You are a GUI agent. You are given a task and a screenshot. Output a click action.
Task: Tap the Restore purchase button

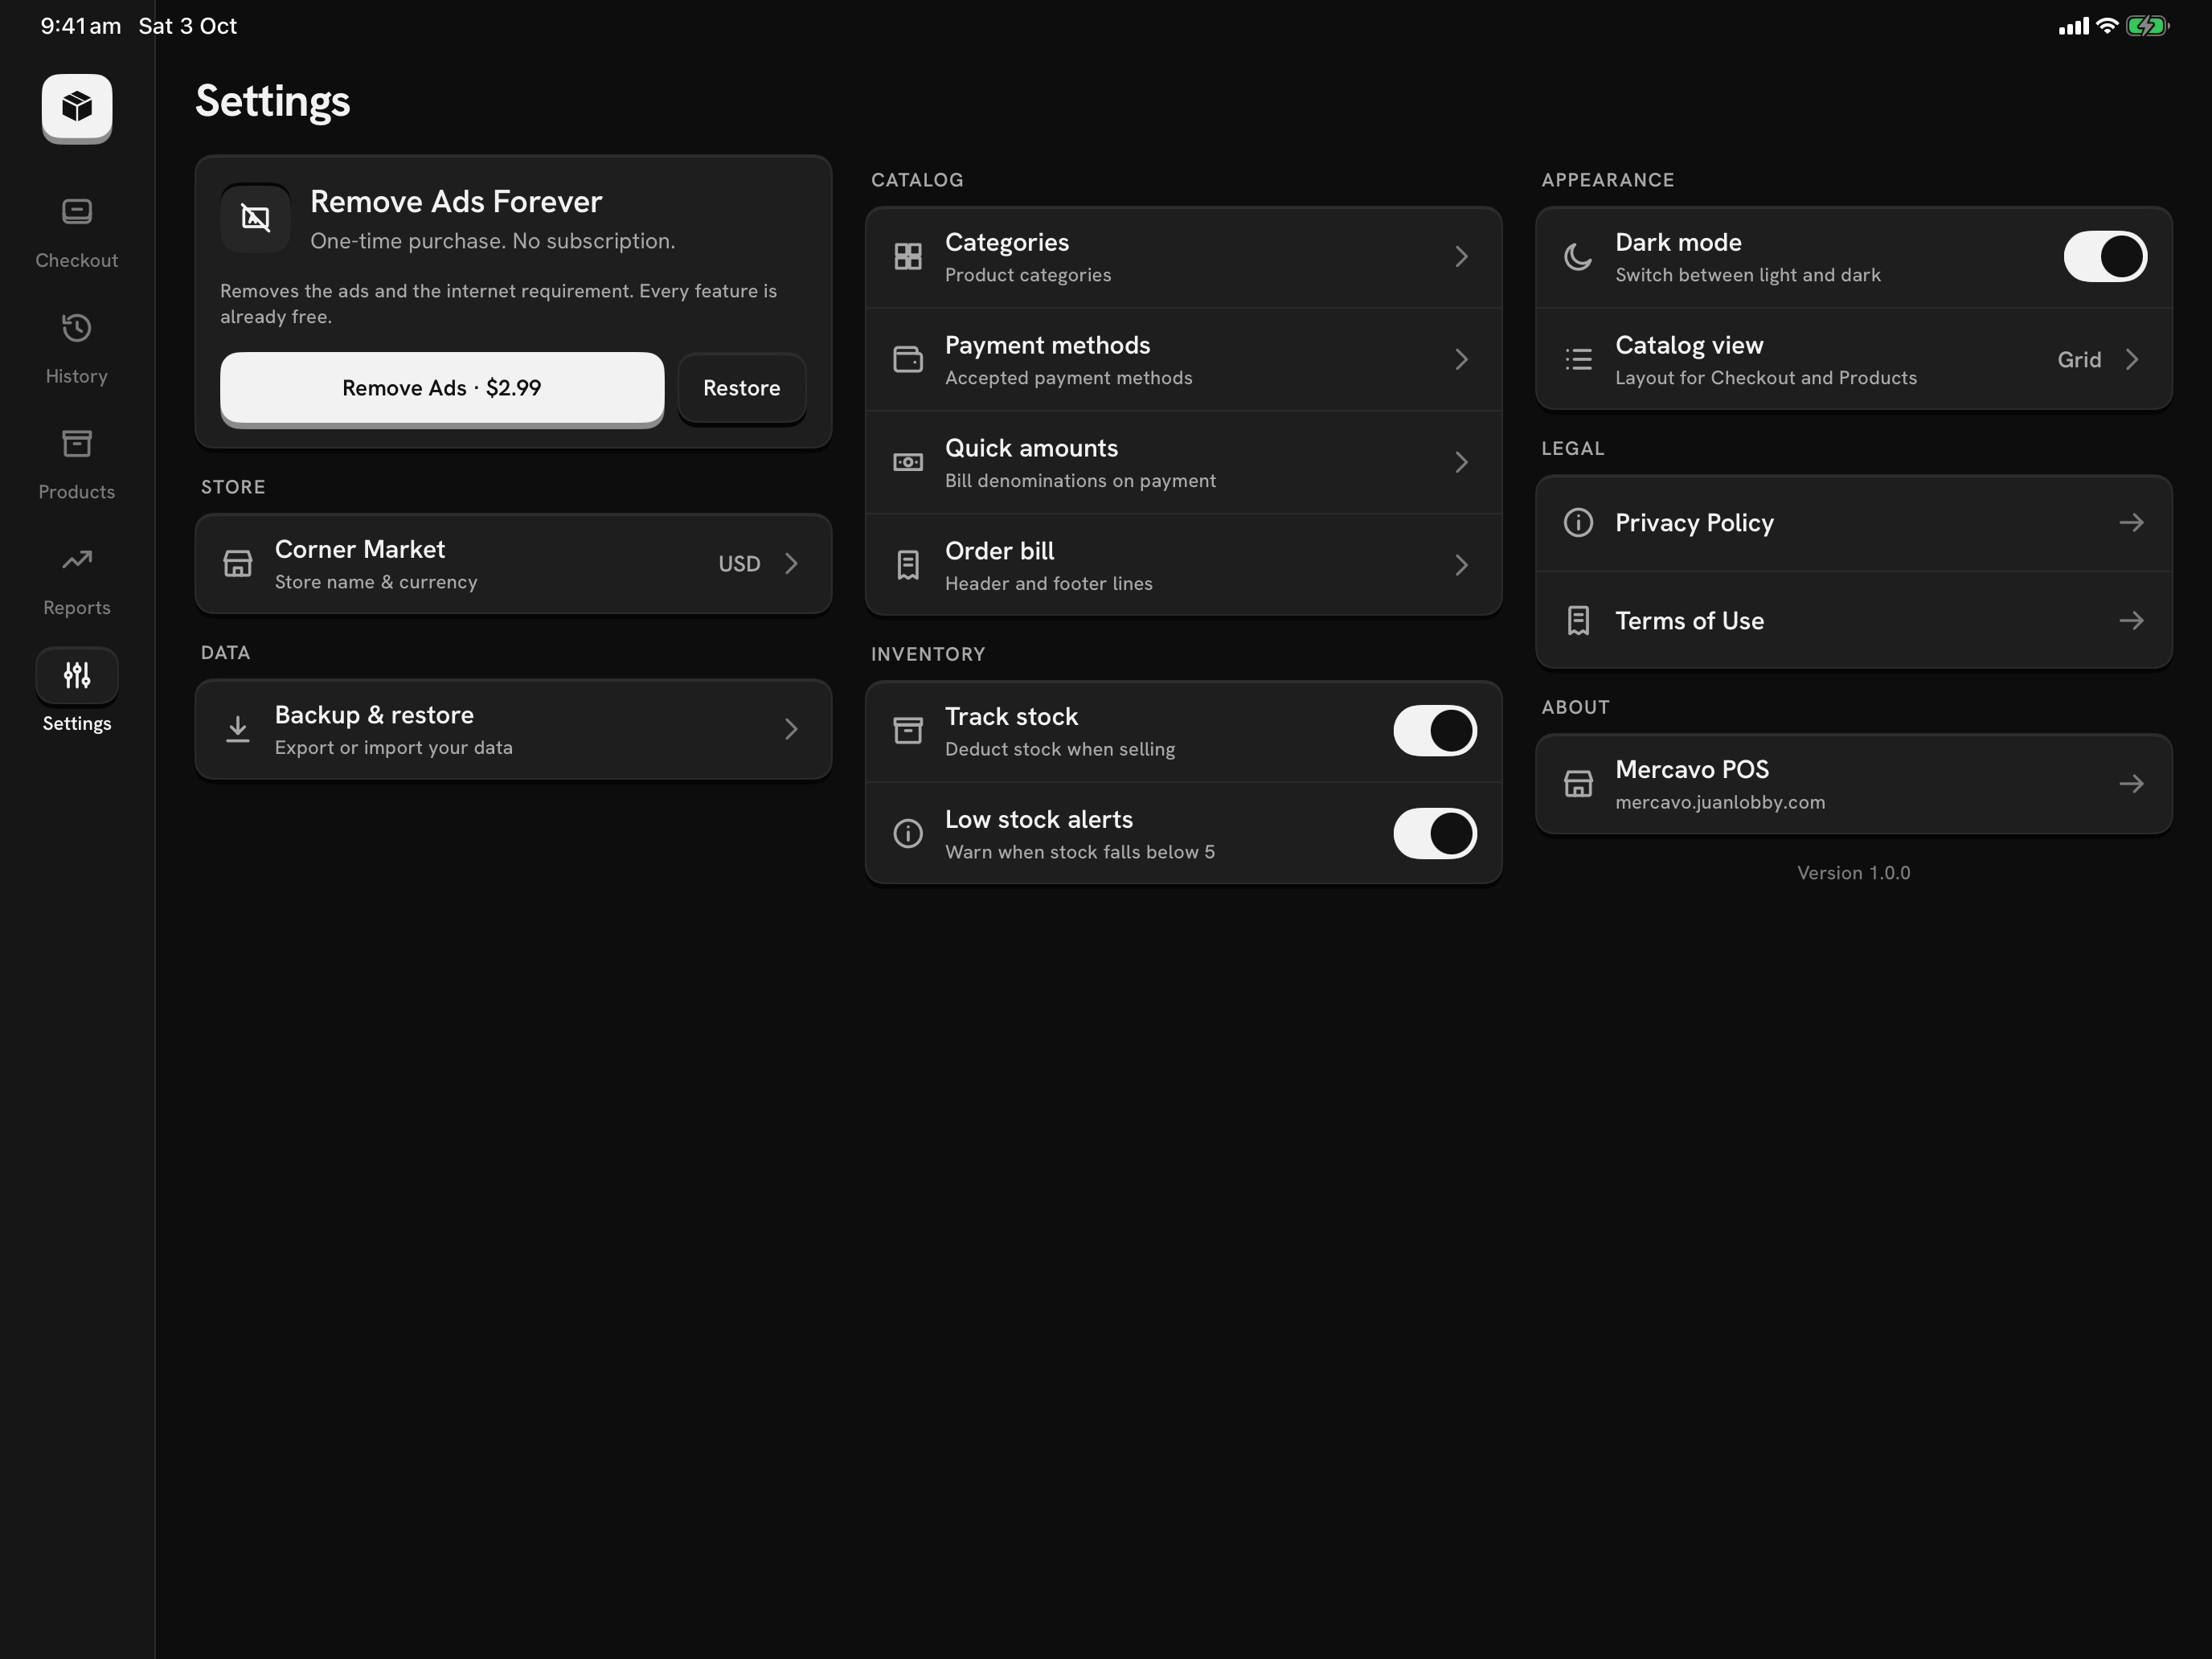742,388
